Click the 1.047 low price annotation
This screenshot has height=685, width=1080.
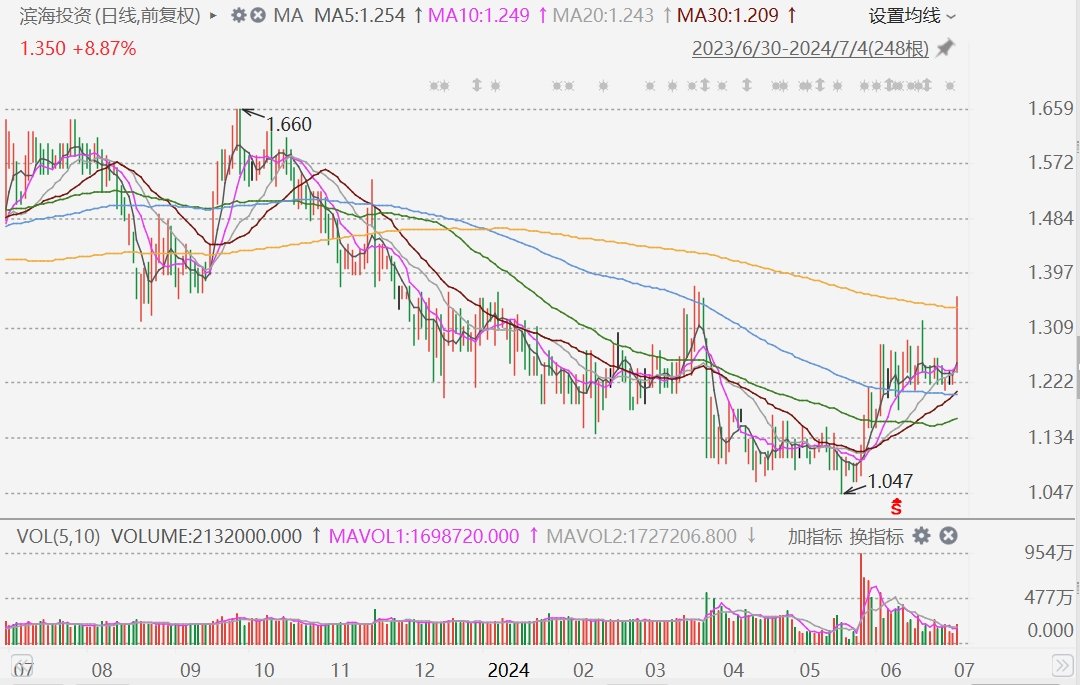891,481
